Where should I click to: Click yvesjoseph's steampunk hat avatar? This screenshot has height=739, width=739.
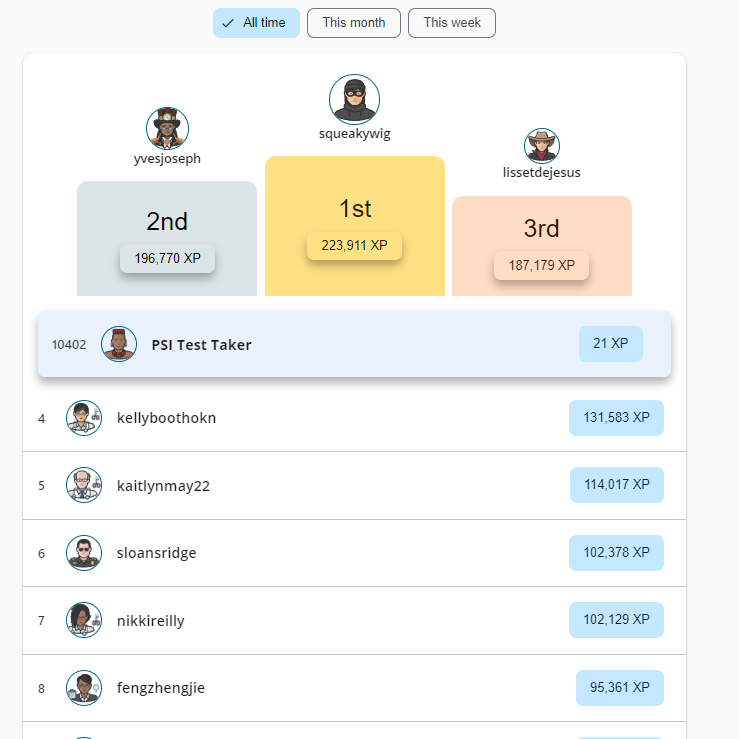coord(168,128)
